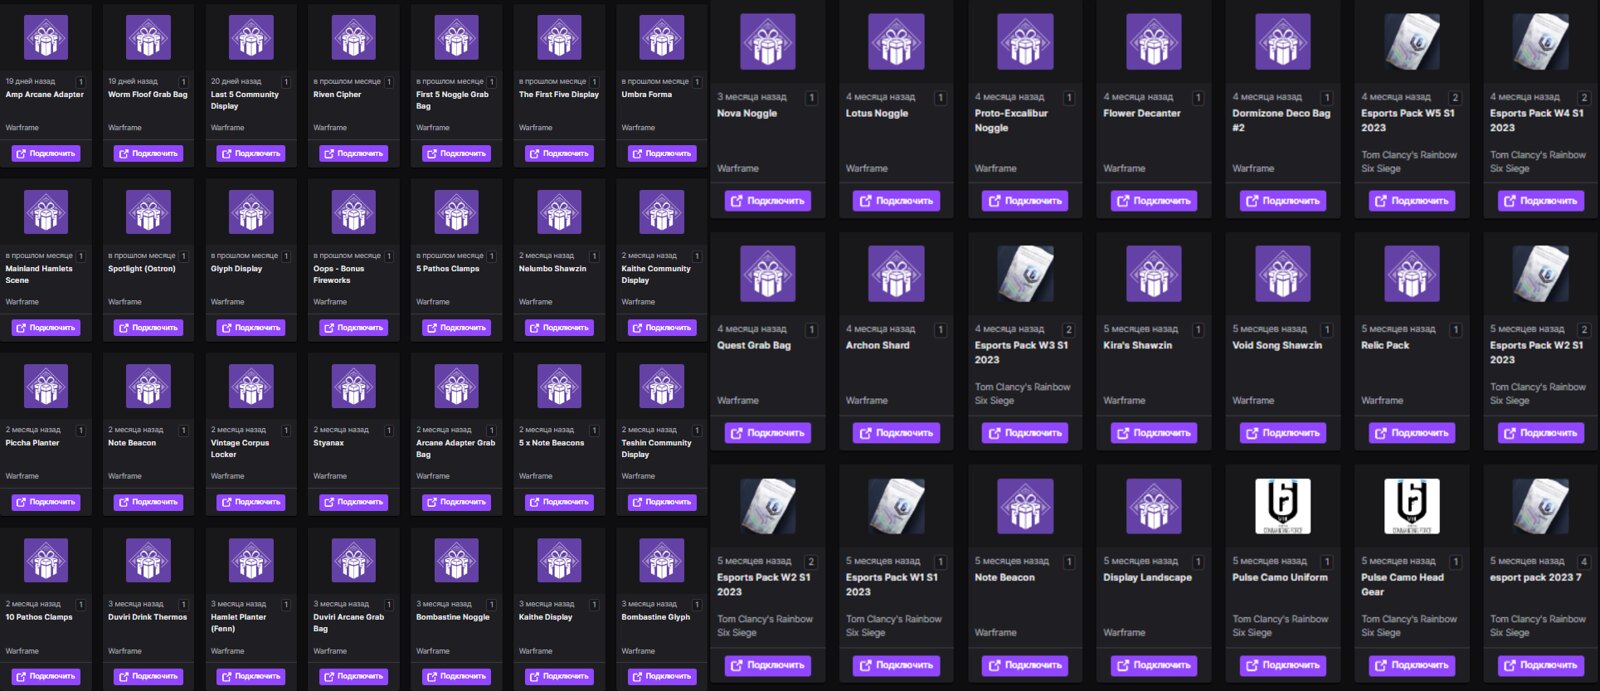Select the gift icon above Styanax
This screenshot has height=691, width=1600.
tap(354, 386)
